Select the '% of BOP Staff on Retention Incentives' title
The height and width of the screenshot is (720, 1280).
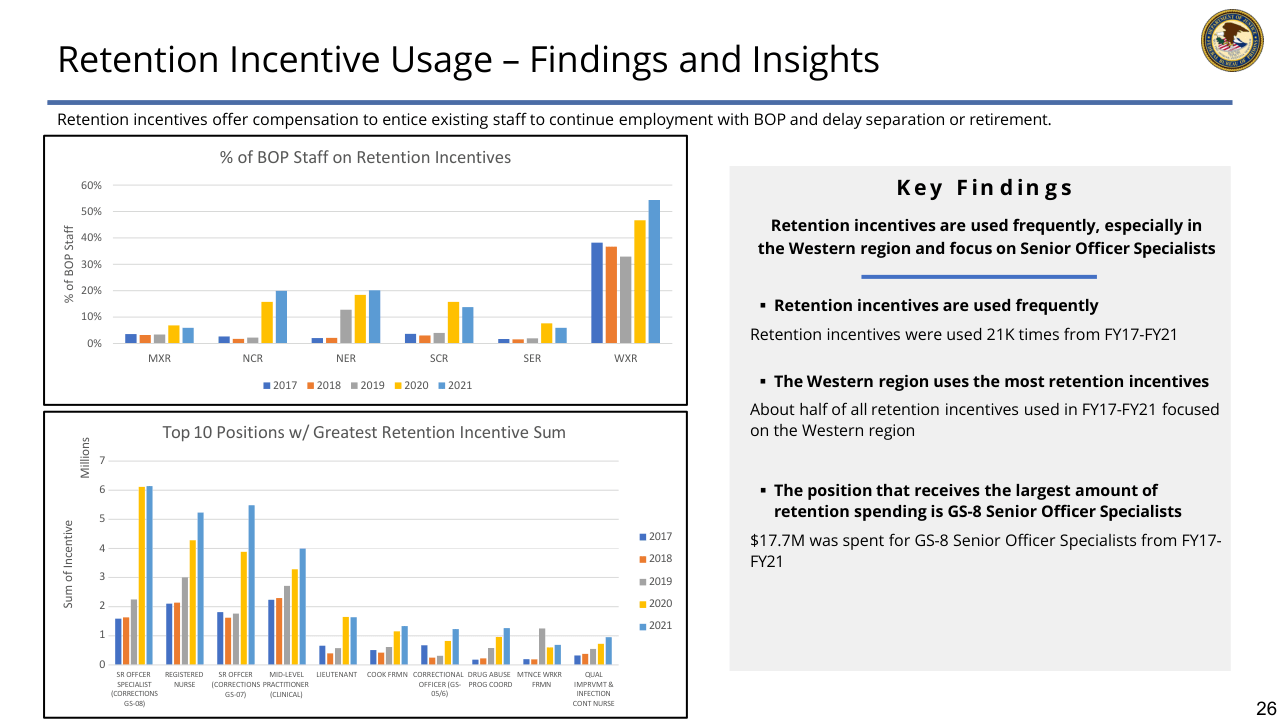[x=365, y=158]
